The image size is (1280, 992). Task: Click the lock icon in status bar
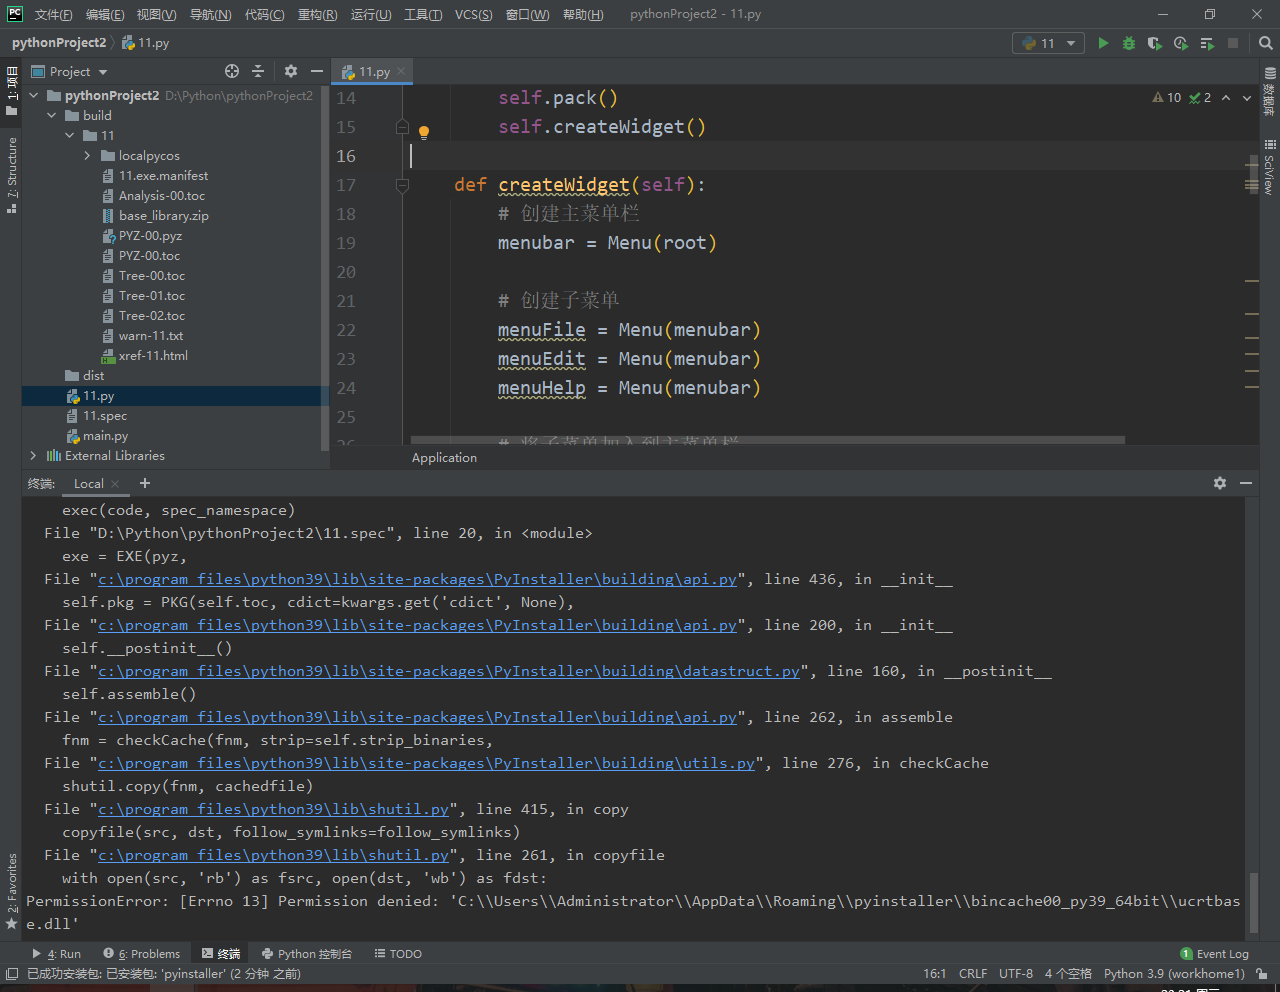(x=1262, y=973)
